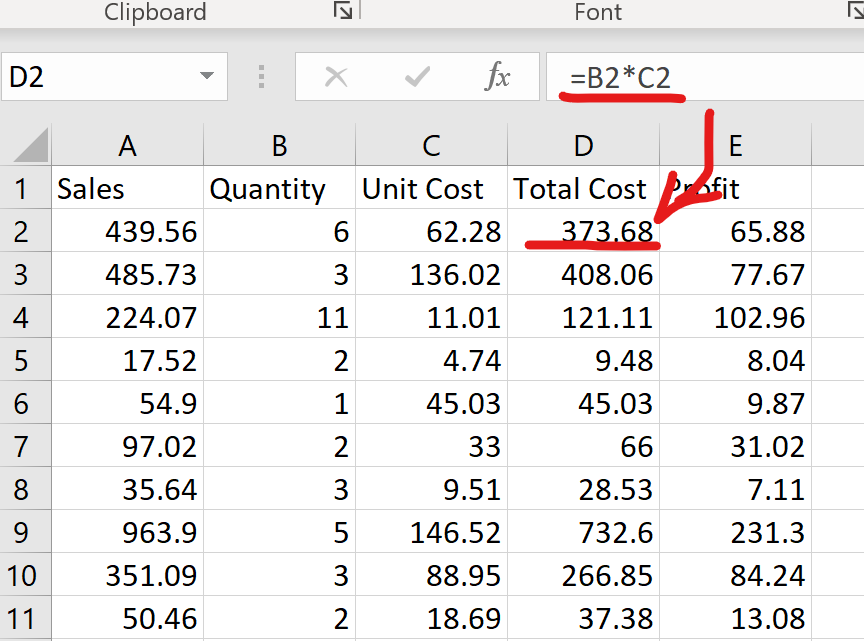This screenshot has width=864, height=641.
Task: Open the Font dialog launcher icon
Action: click(855, 10)
